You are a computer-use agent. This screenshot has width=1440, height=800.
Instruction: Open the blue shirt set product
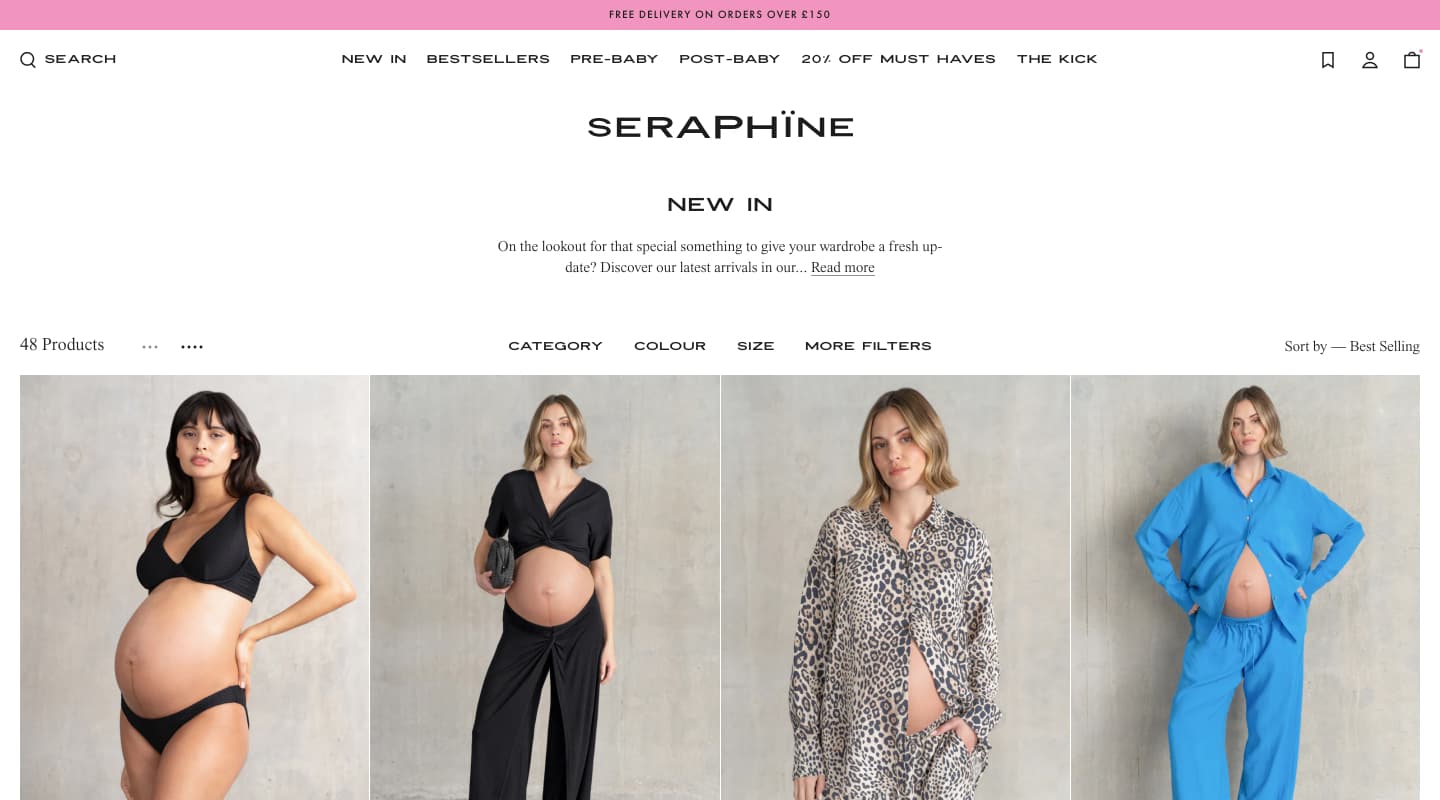(1245, 587)
